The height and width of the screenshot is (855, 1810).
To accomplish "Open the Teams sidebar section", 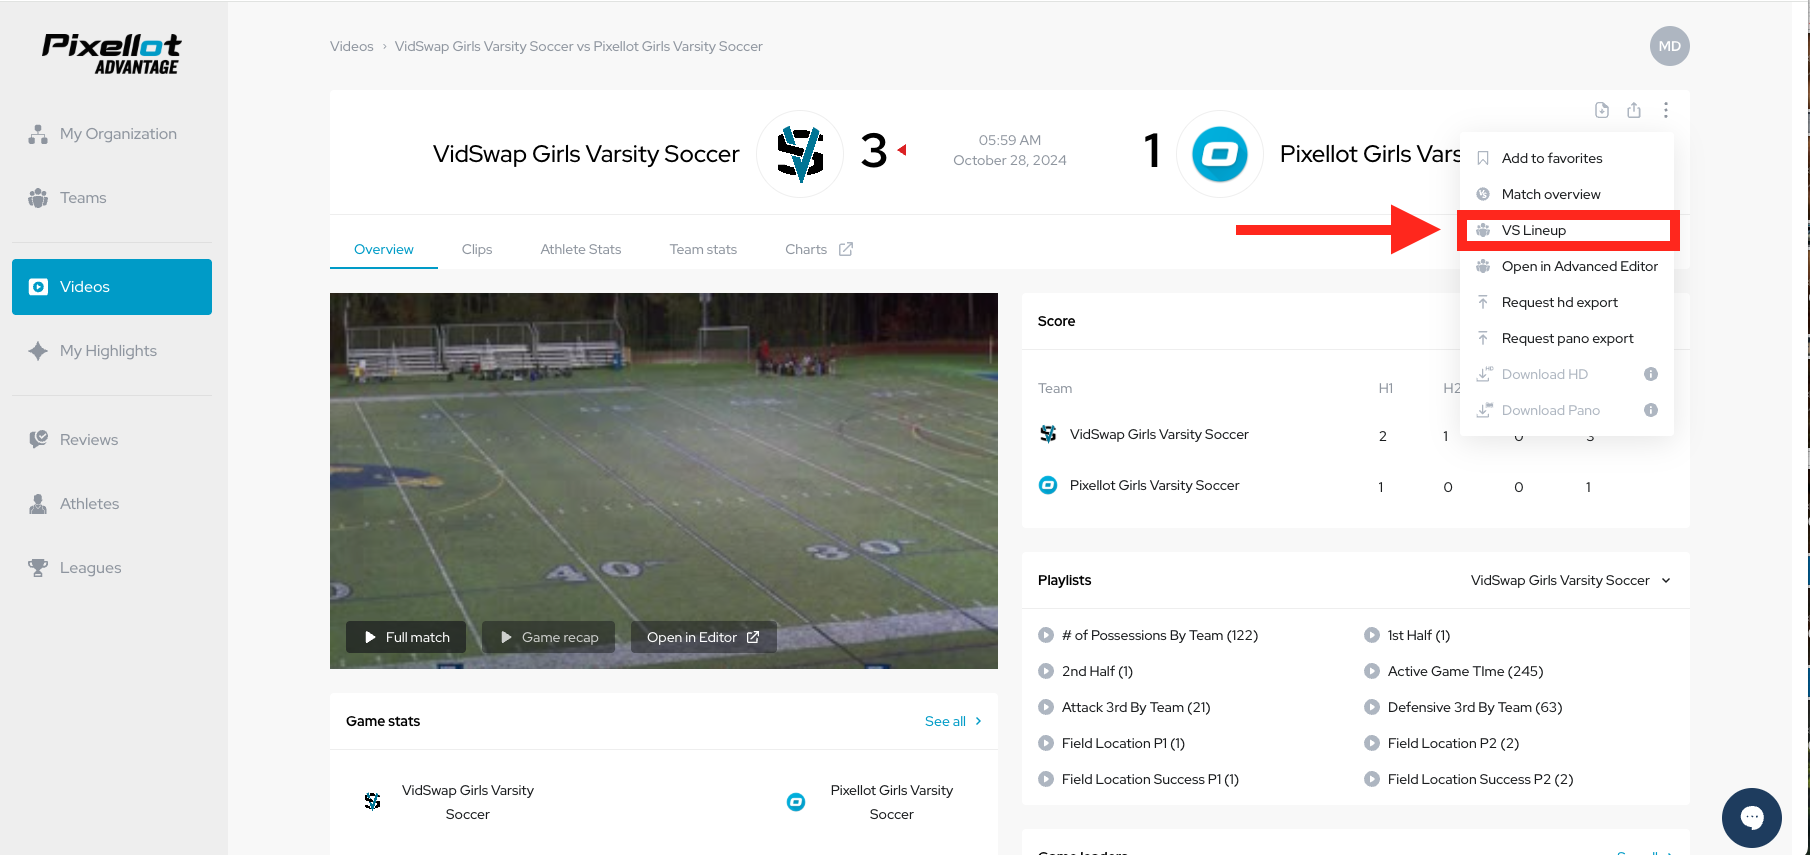I will click(x=112, y=198).
